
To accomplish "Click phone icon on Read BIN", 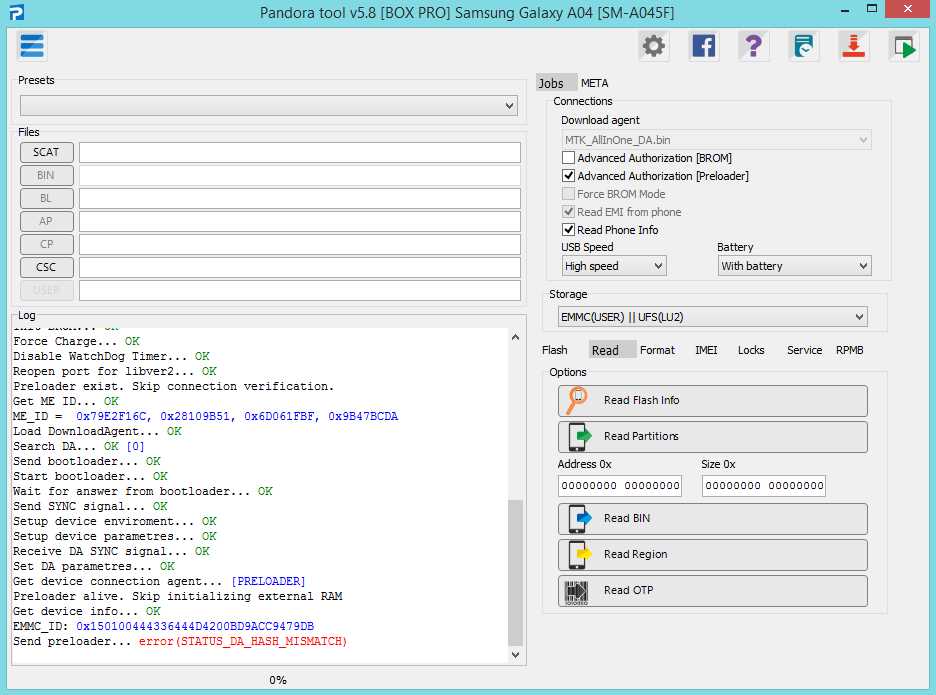I will click(578, 518).
